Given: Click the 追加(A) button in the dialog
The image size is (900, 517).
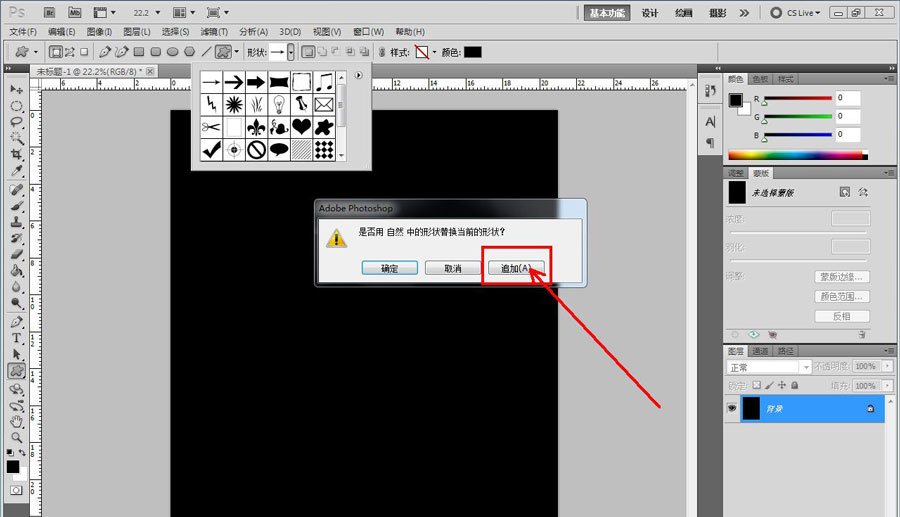Looking at the screenshot, I should [517, 268].
